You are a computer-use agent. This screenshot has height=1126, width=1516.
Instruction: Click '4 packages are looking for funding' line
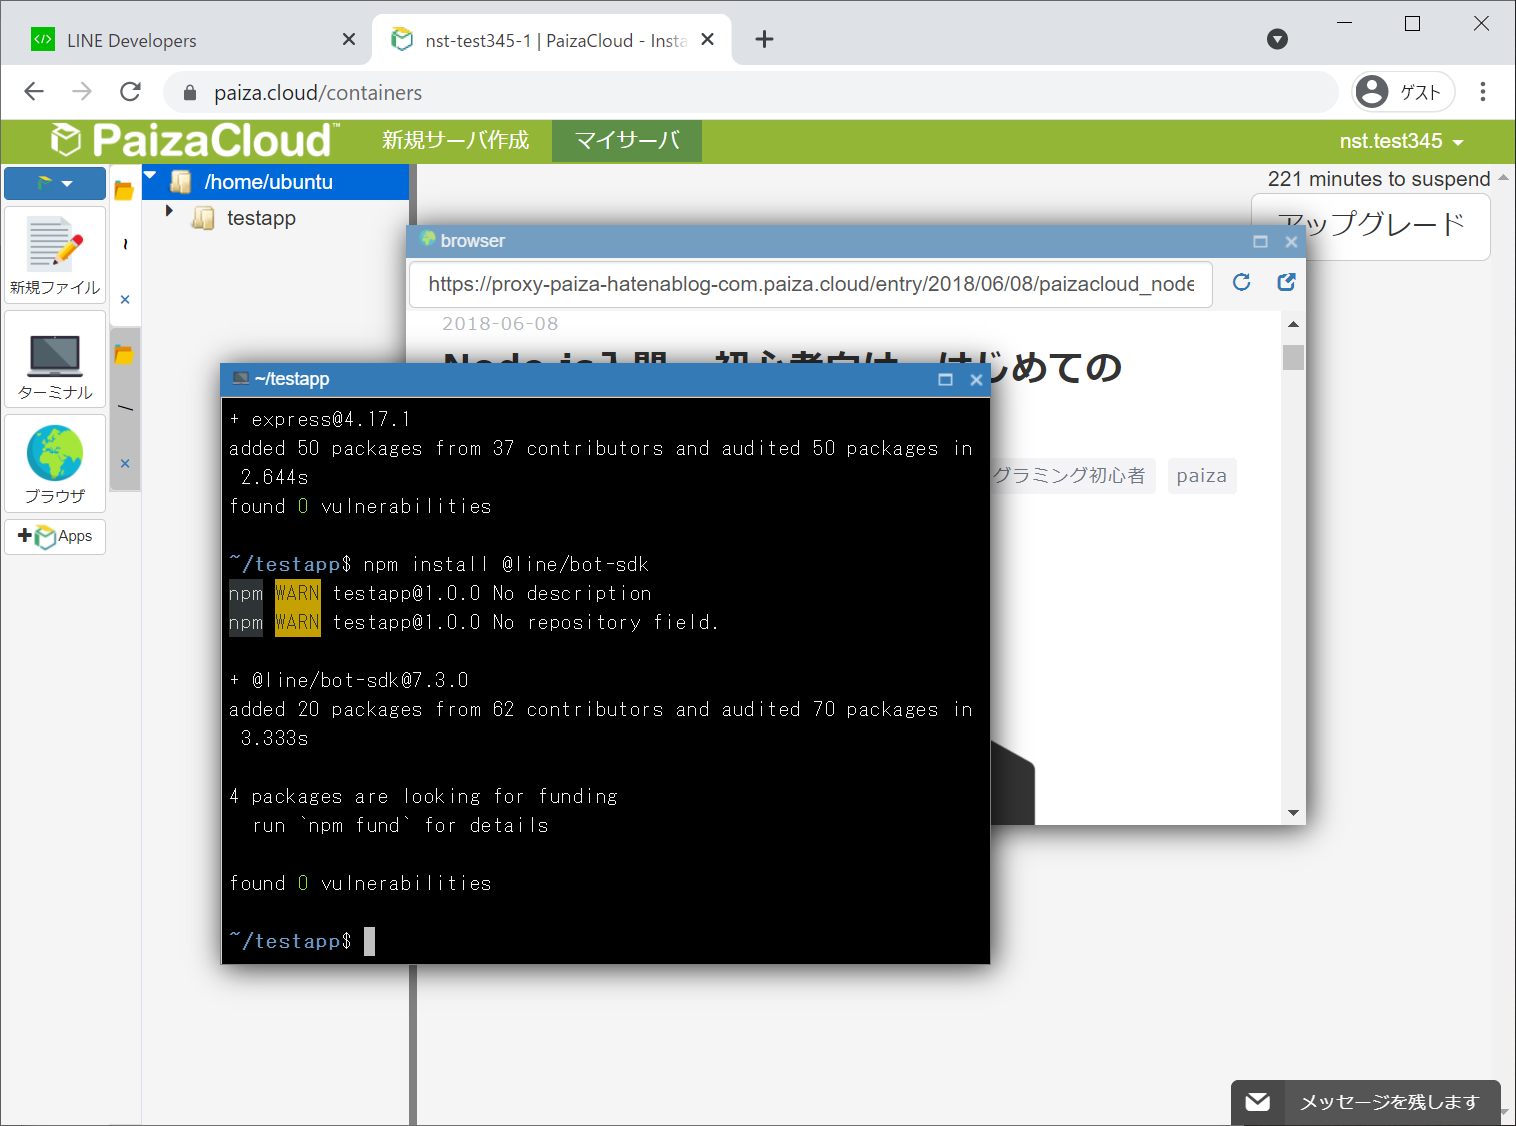point(423,796)
